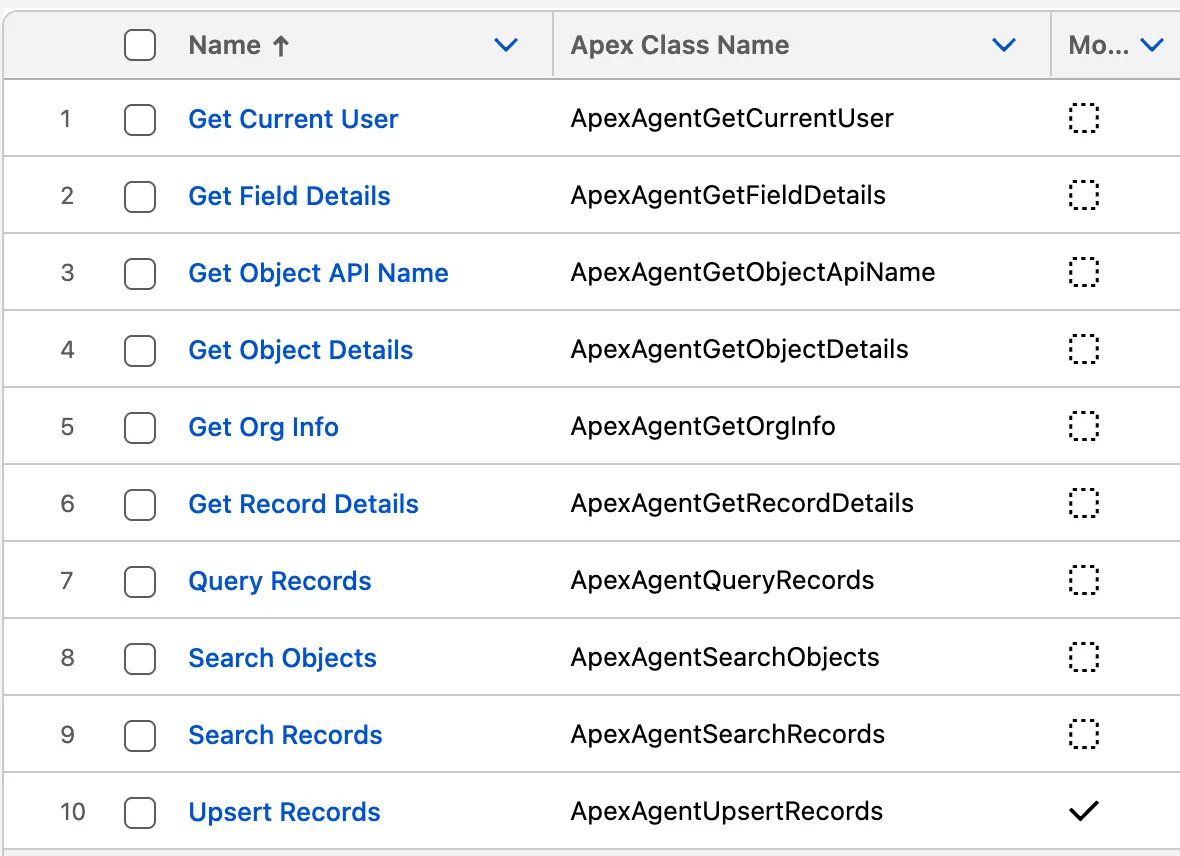Click the Mo... column header text
This screenshot has width=1180, height=856.
pyautogui.click(x=1099, y=45)
